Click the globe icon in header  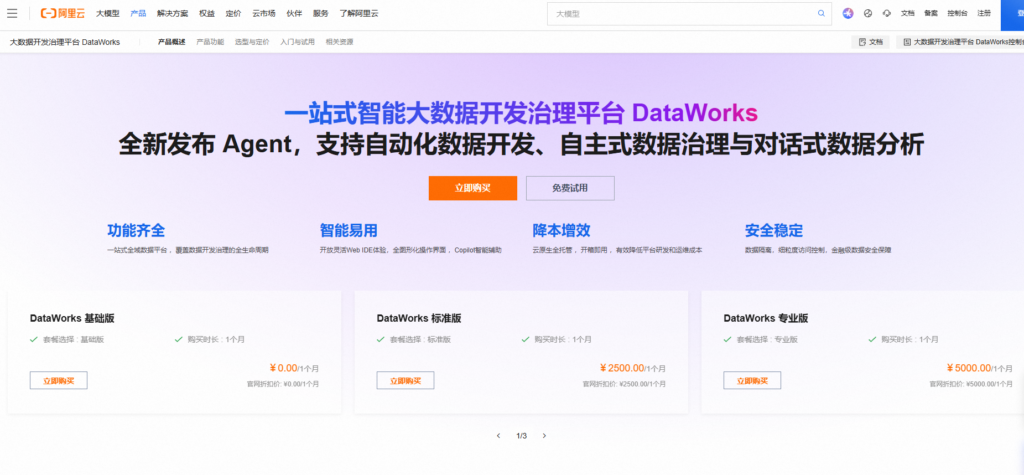click(x=868, y=13)
